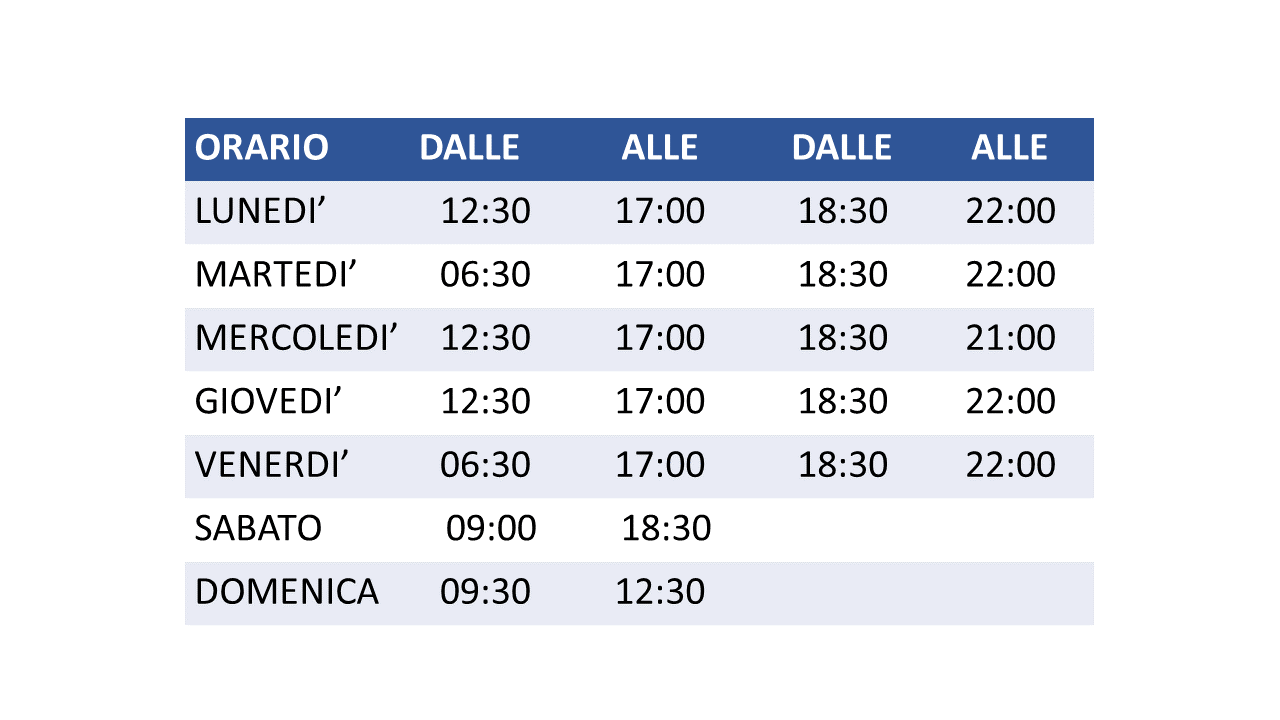Click the 18:30 closing time on SABATO
This screenshot has height=720, width=1280.
tap(667, 528)
